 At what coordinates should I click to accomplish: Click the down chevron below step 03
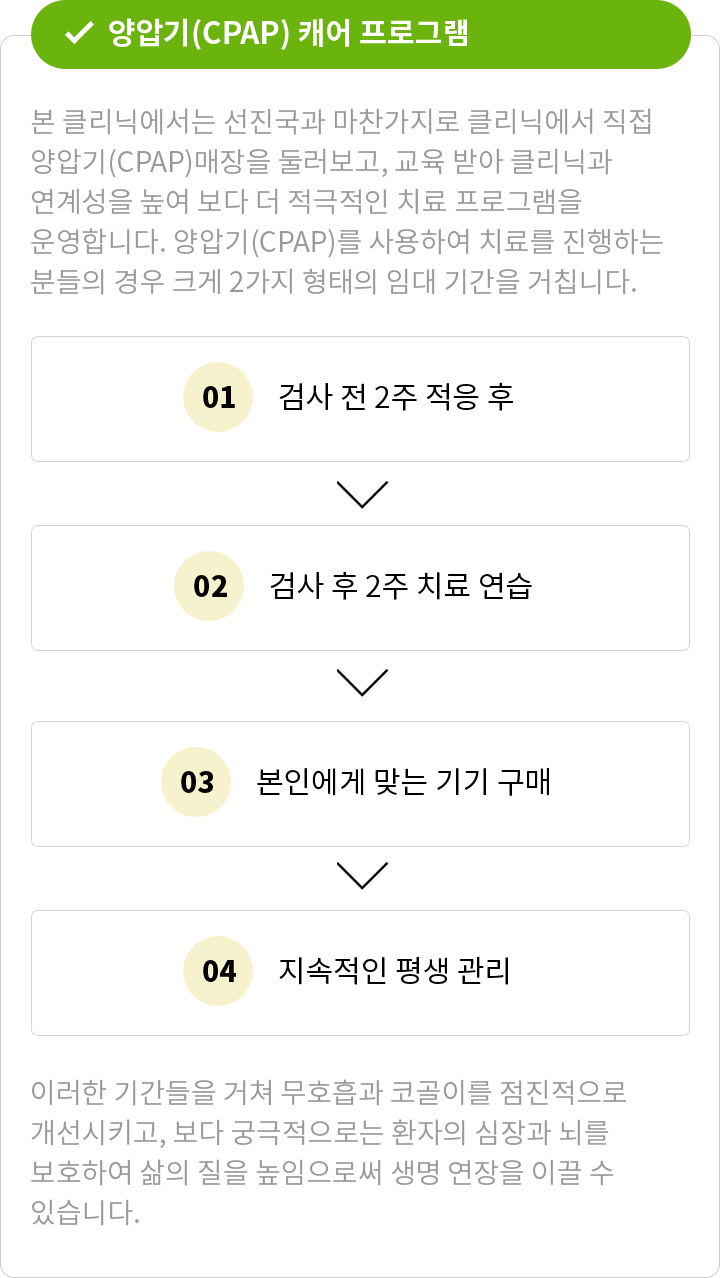pyautogui.click(x=362, y=875)
